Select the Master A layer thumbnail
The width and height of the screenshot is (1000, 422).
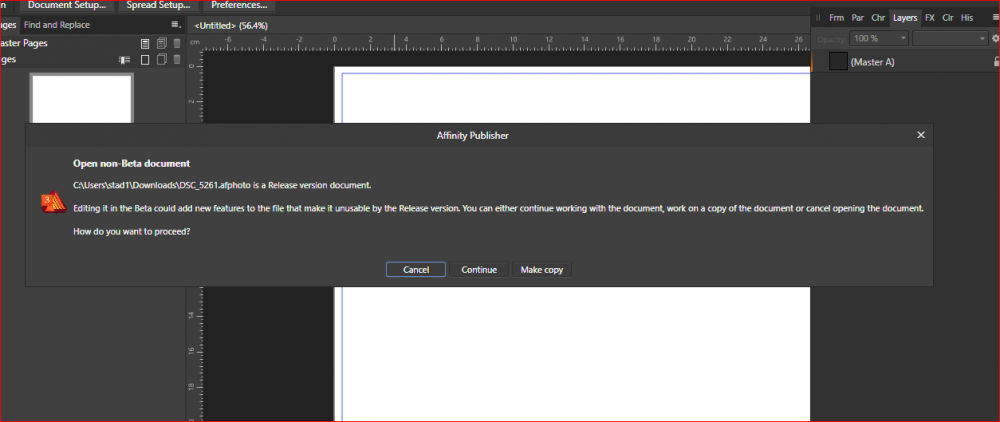[x=837, y=62]
